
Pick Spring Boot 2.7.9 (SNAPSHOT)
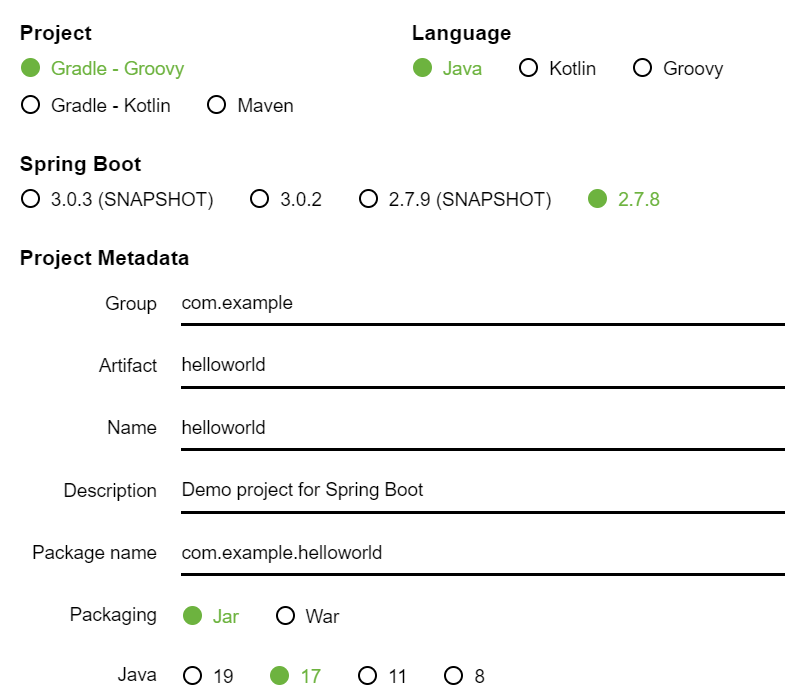369,199
